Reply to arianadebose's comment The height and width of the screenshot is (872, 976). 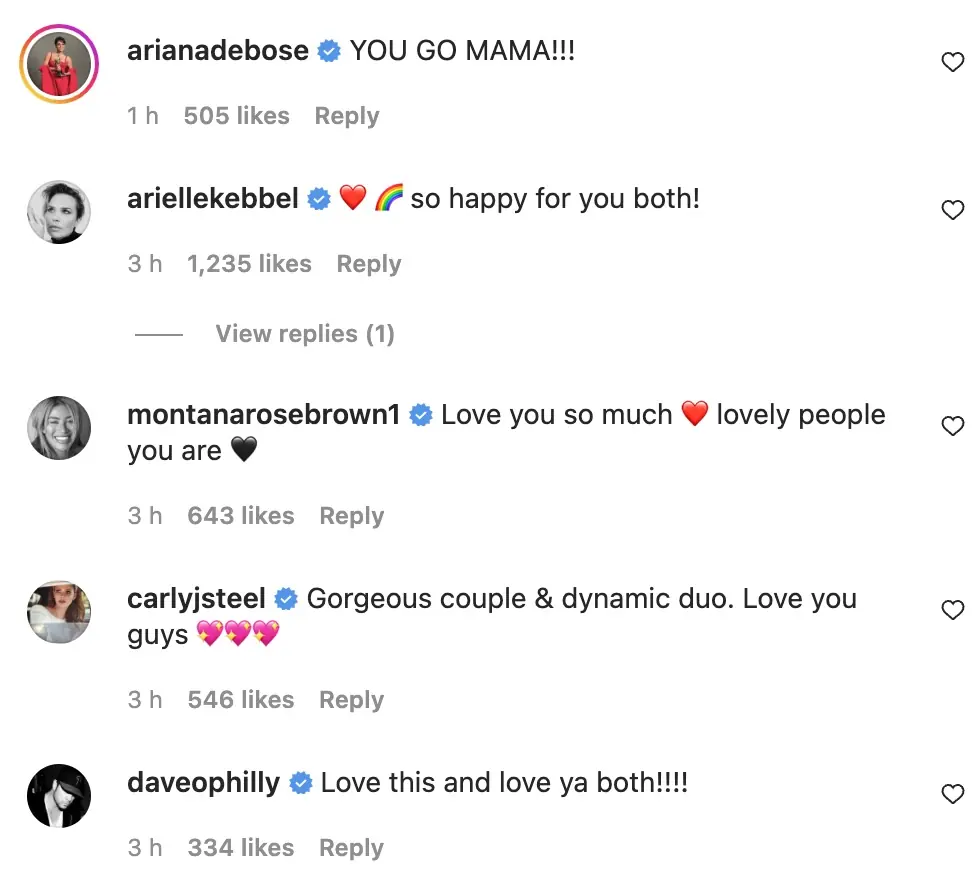[x=347, y=116]
